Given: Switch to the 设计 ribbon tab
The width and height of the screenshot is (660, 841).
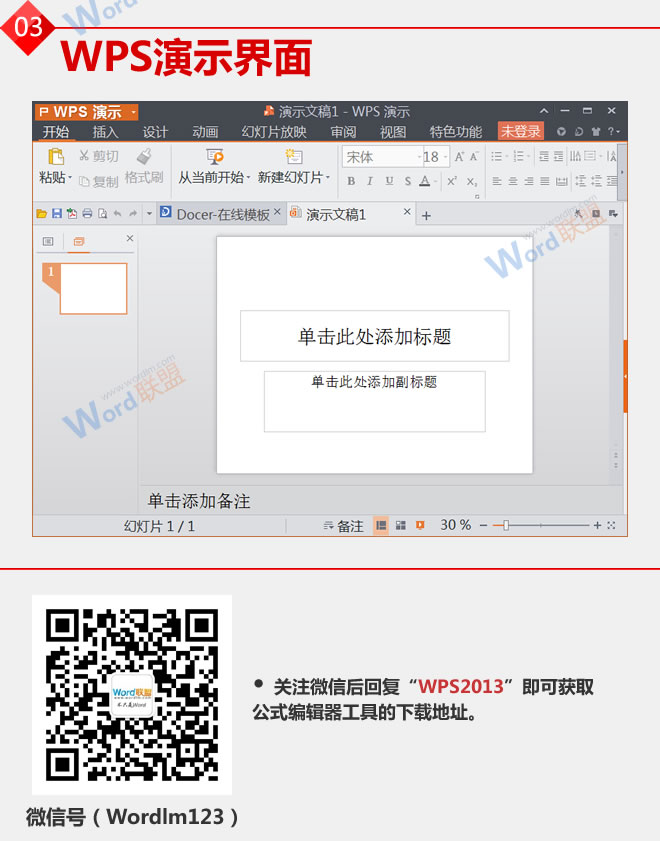Looking at the screenshot, I should [155, 132].
